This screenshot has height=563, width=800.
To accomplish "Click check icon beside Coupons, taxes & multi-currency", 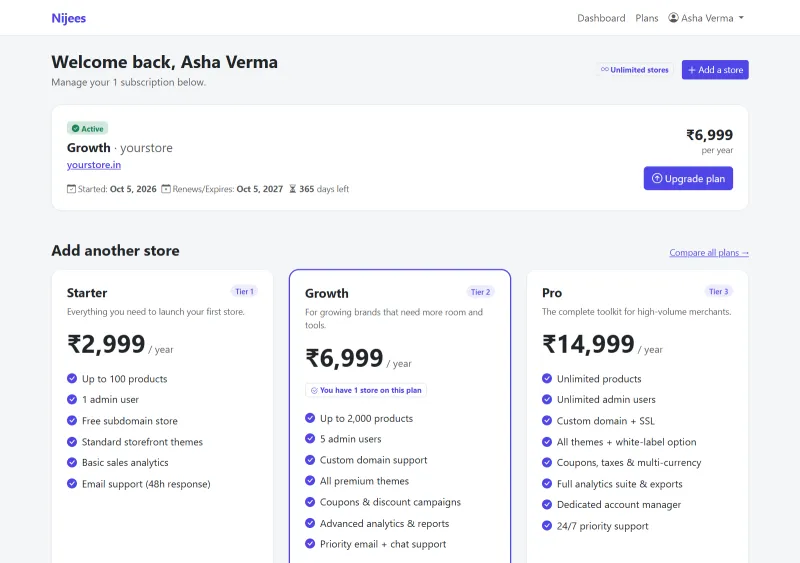I will click(x=547, y=462).
